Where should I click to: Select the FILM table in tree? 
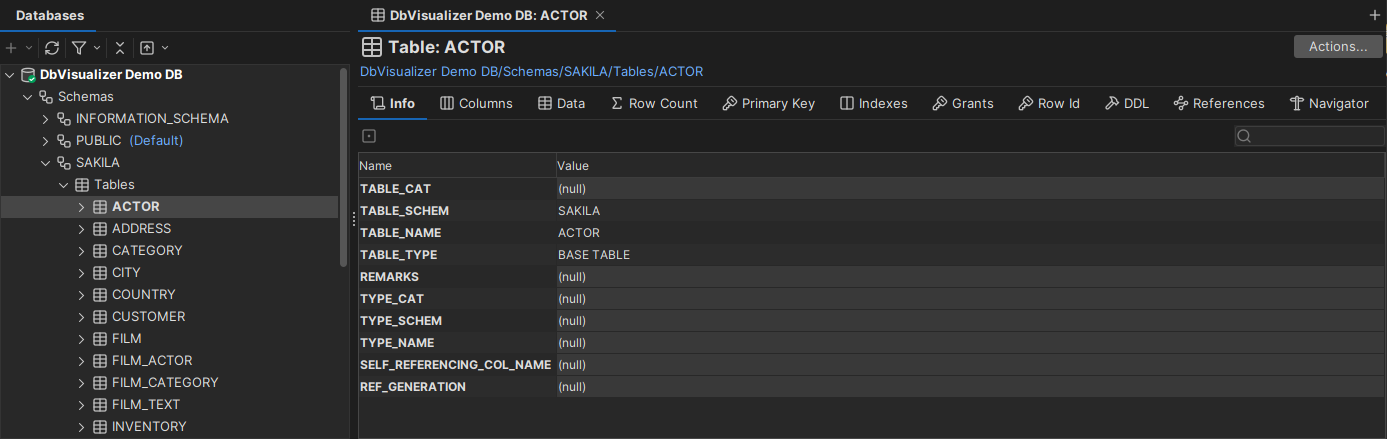tap(127, 339)
